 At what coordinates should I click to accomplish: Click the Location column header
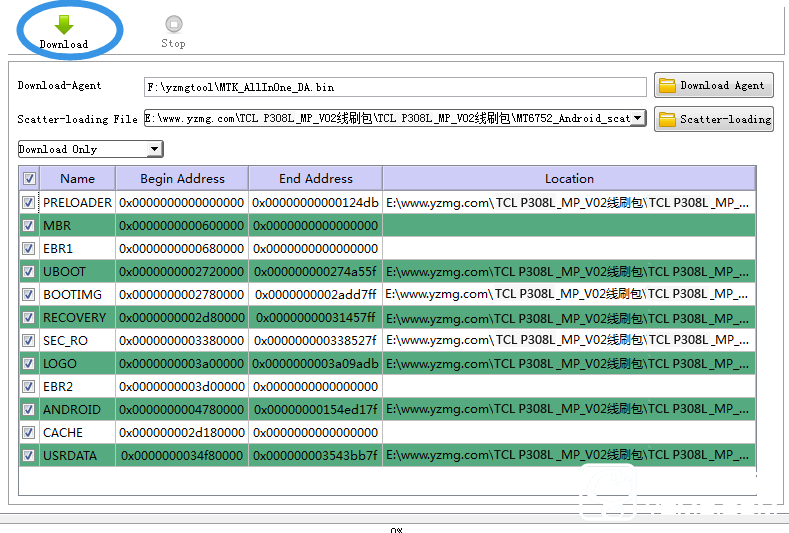(568, 179)
